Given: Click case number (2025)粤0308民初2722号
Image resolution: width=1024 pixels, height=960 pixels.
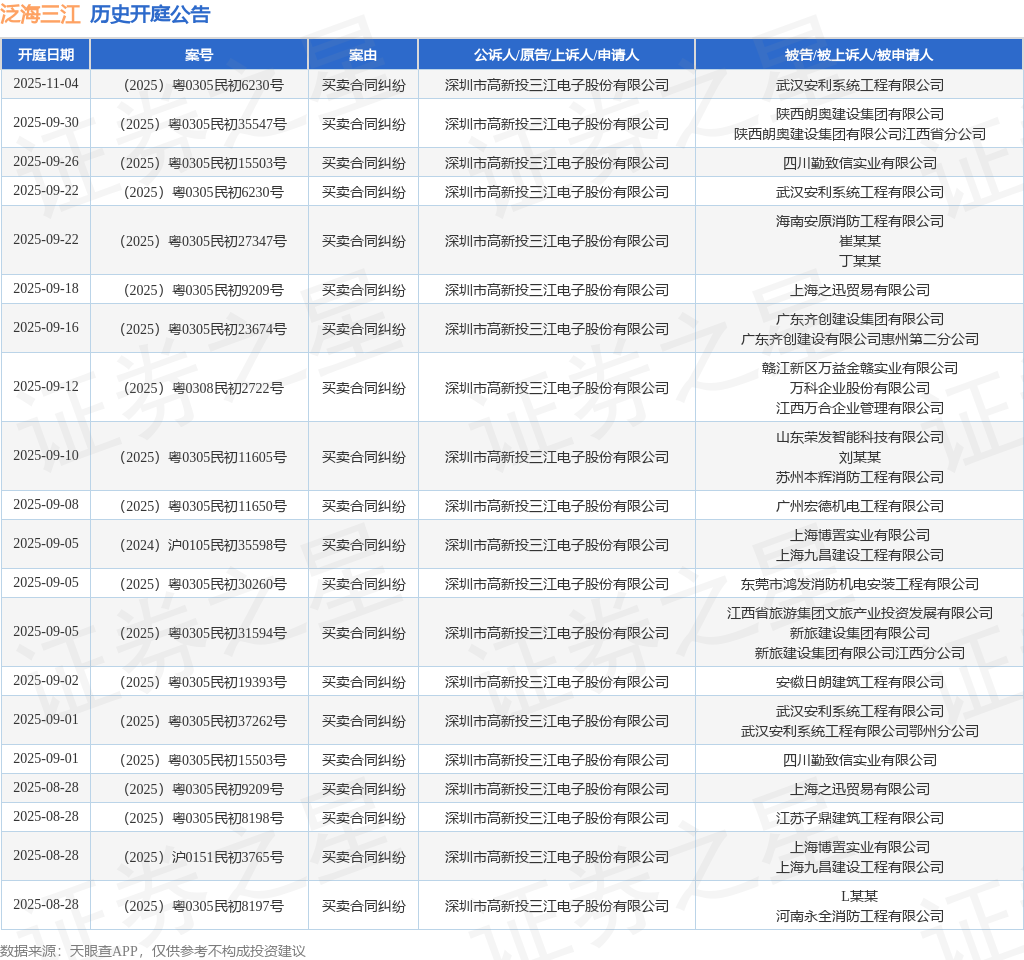Looking at the screenshot, I should pos(203,388).
